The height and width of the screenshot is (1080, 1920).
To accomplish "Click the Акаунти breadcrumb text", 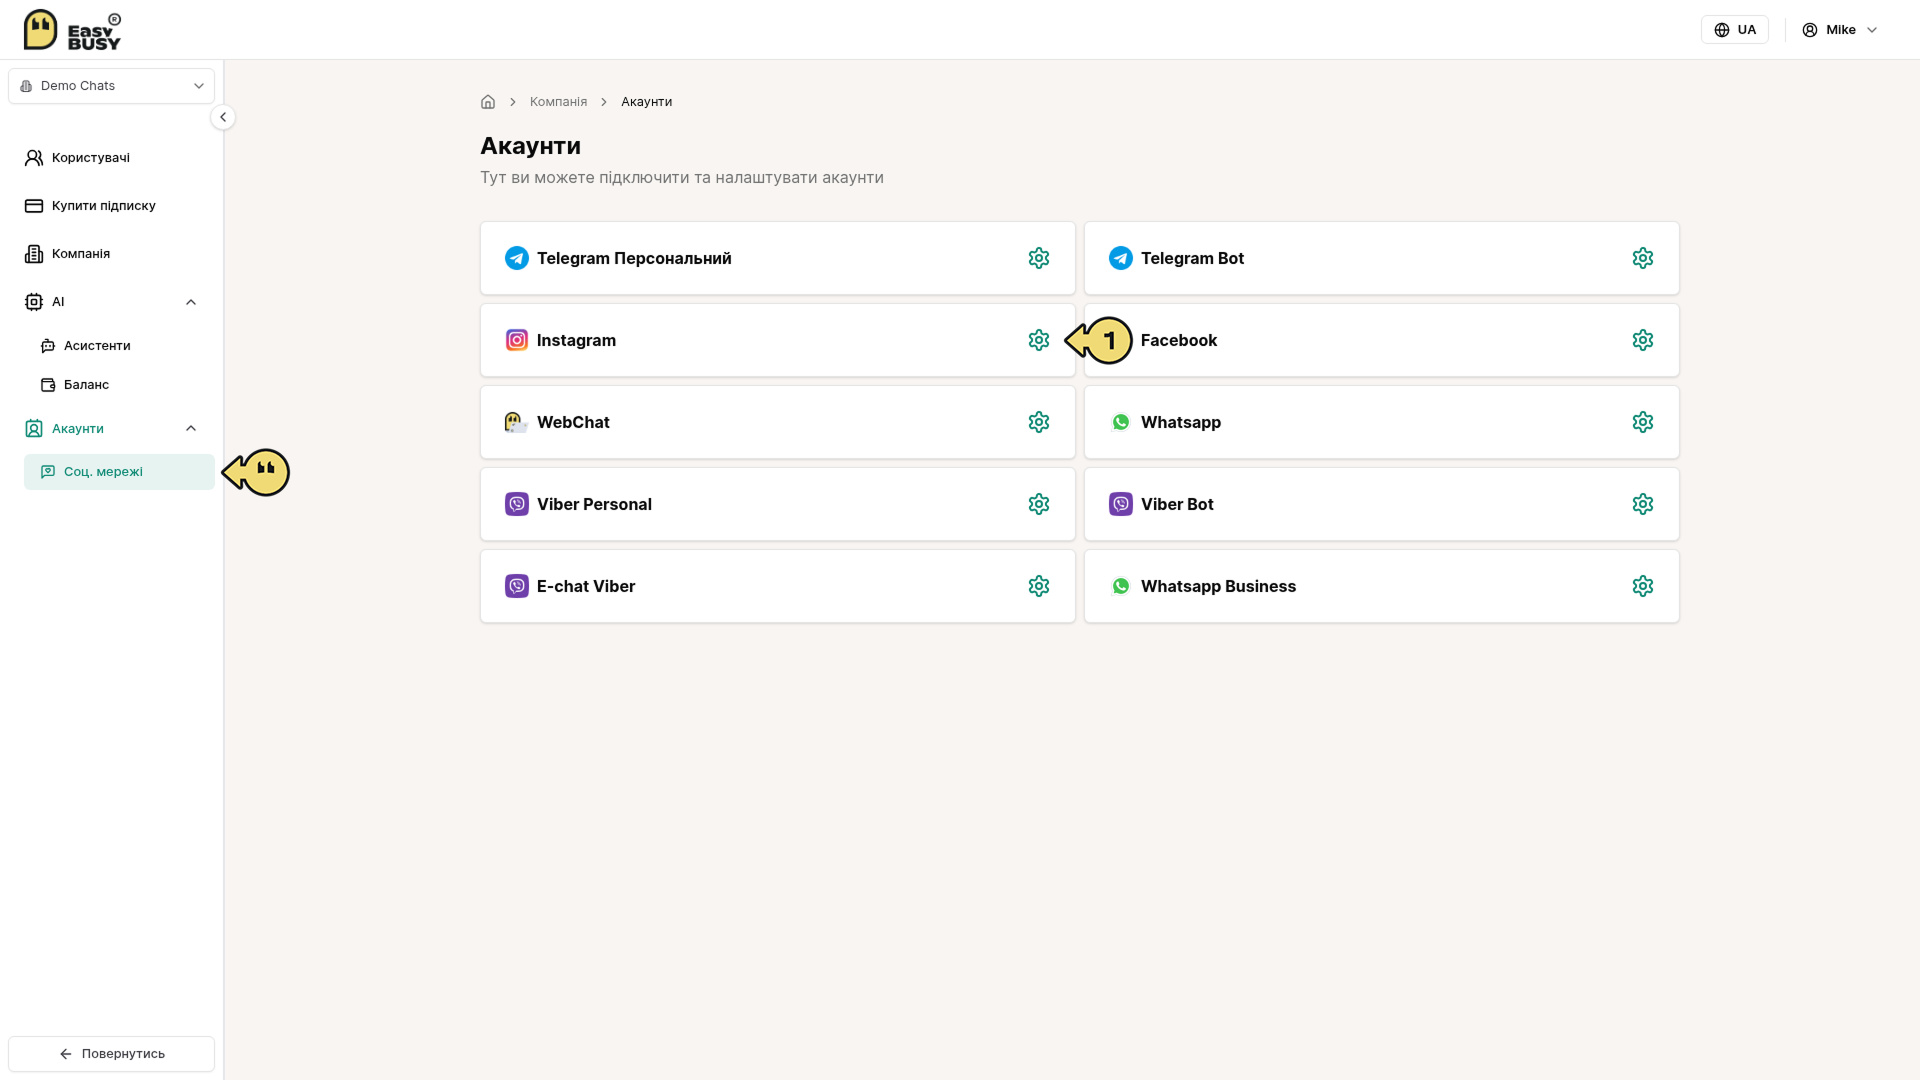I will 646,102.
